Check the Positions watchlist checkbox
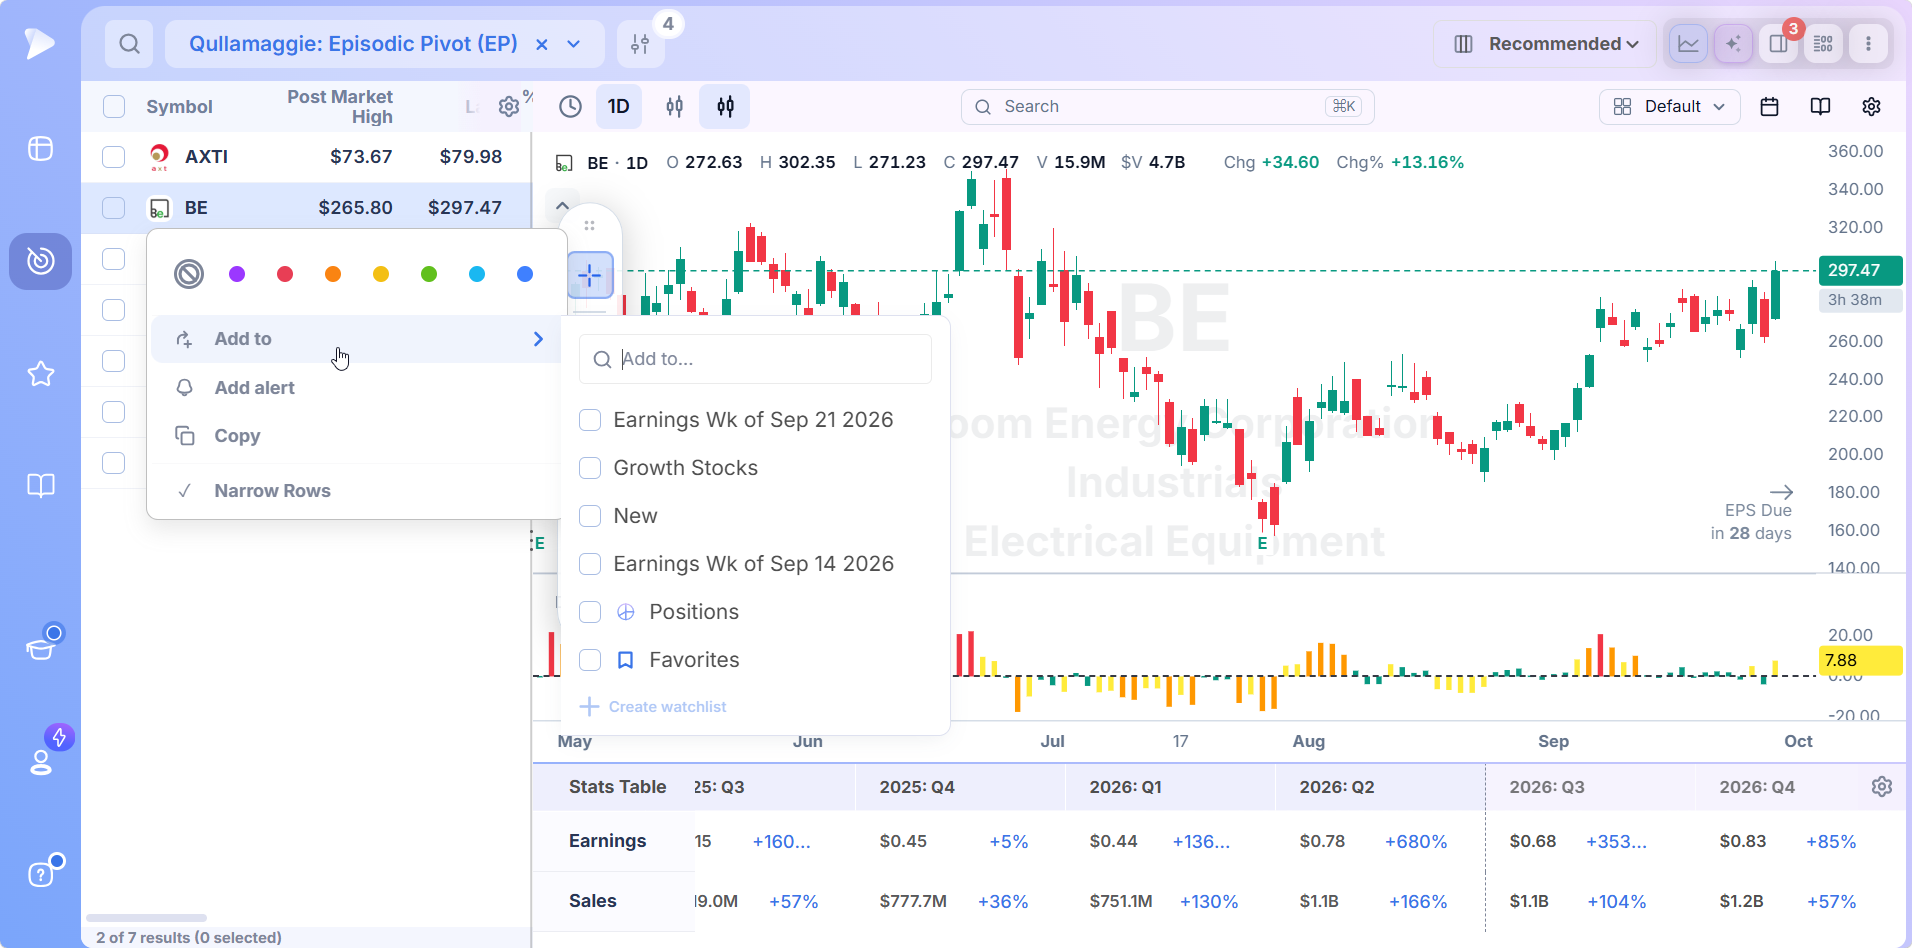The image size is (1912, 948). pos(590,612)
